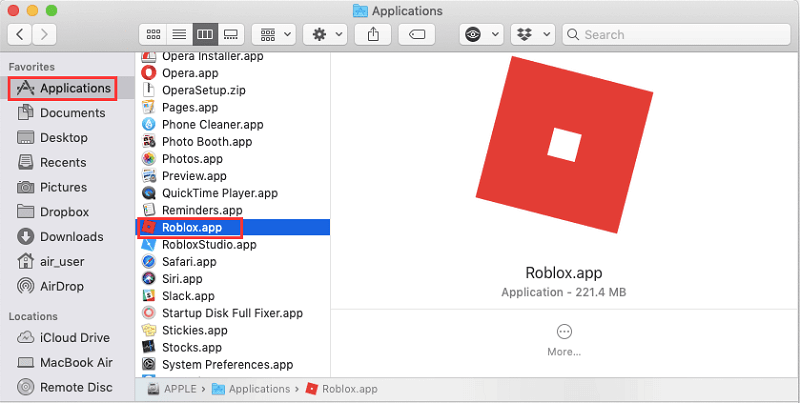Click APPLE in the path bar

tap(172, 389)
